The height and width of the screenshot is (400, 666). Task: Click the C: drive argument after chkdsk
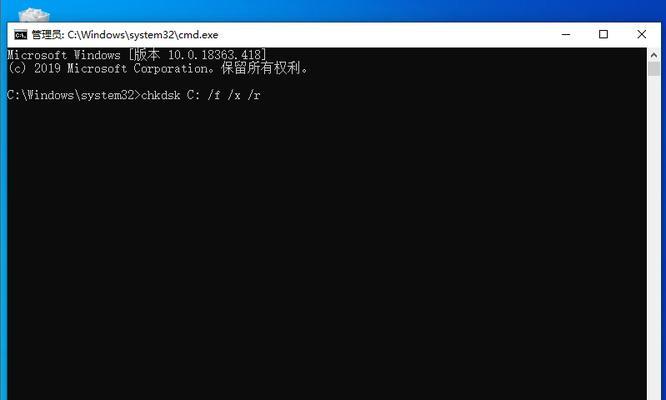point(193,95)
